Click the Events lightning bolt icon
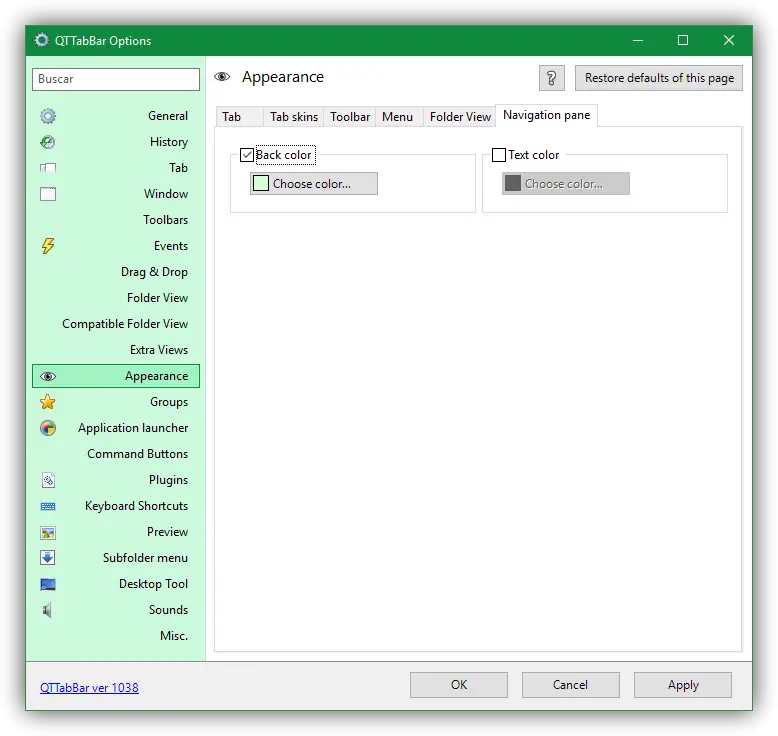This screenshot has width=778, height=736. (x=48, y=246)
